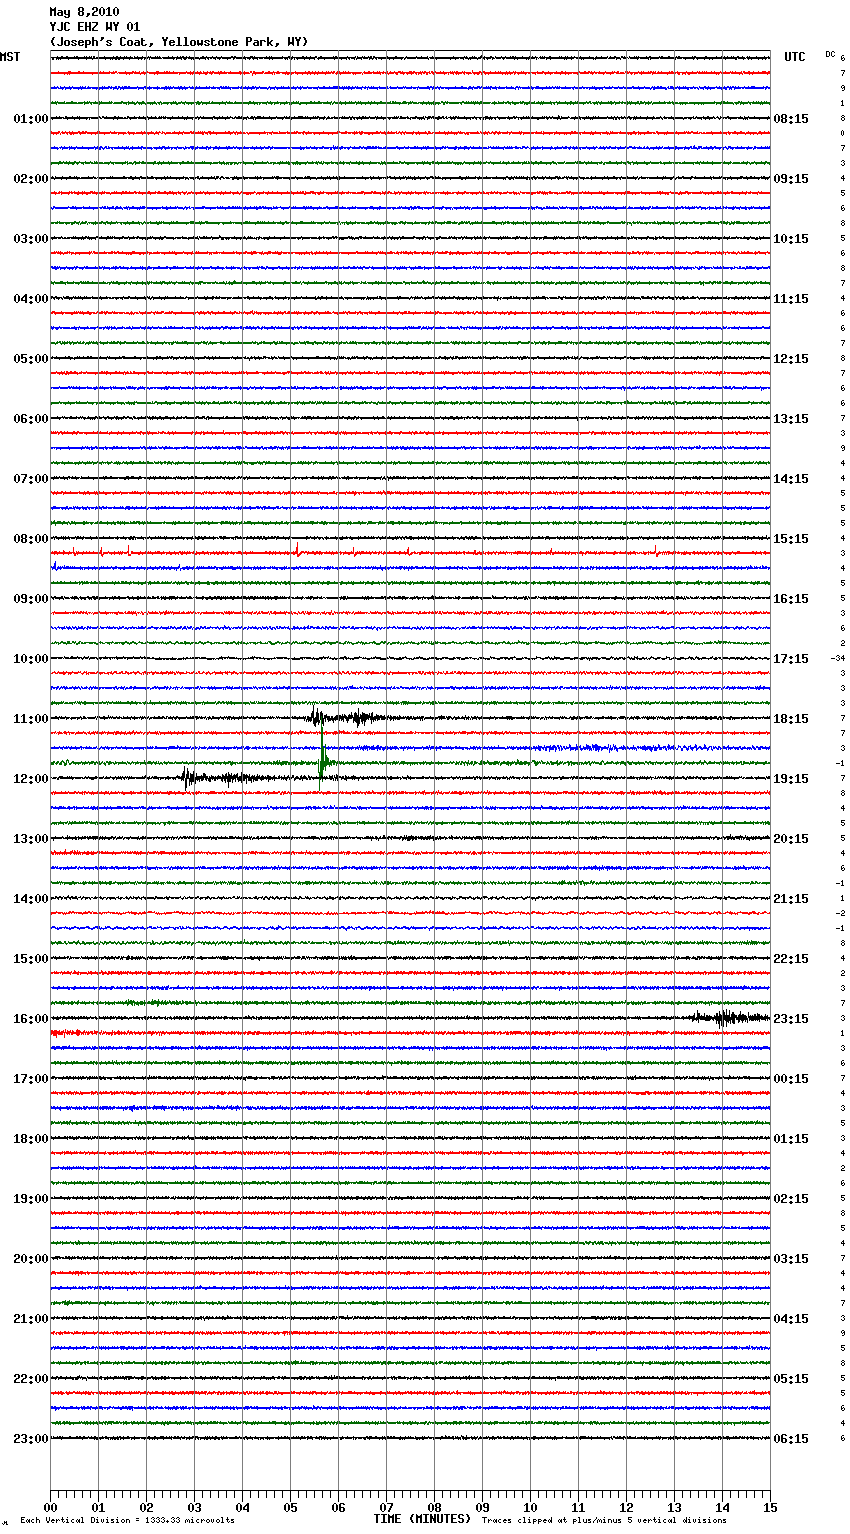Select the 22:00 MST time label
The image size is (850, 1534).
[x=31, y=1379]
